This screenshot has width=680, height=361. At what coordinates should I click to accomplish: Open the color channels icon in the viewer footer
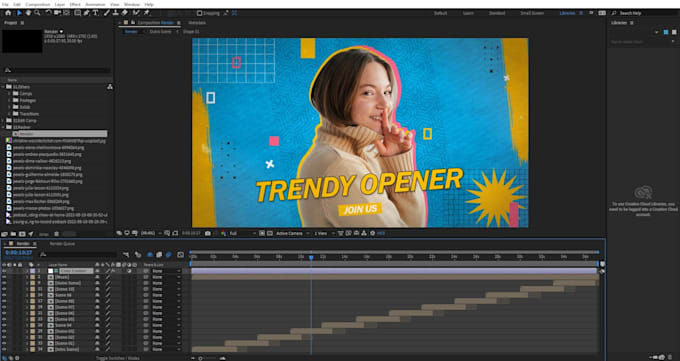[224, 233]
